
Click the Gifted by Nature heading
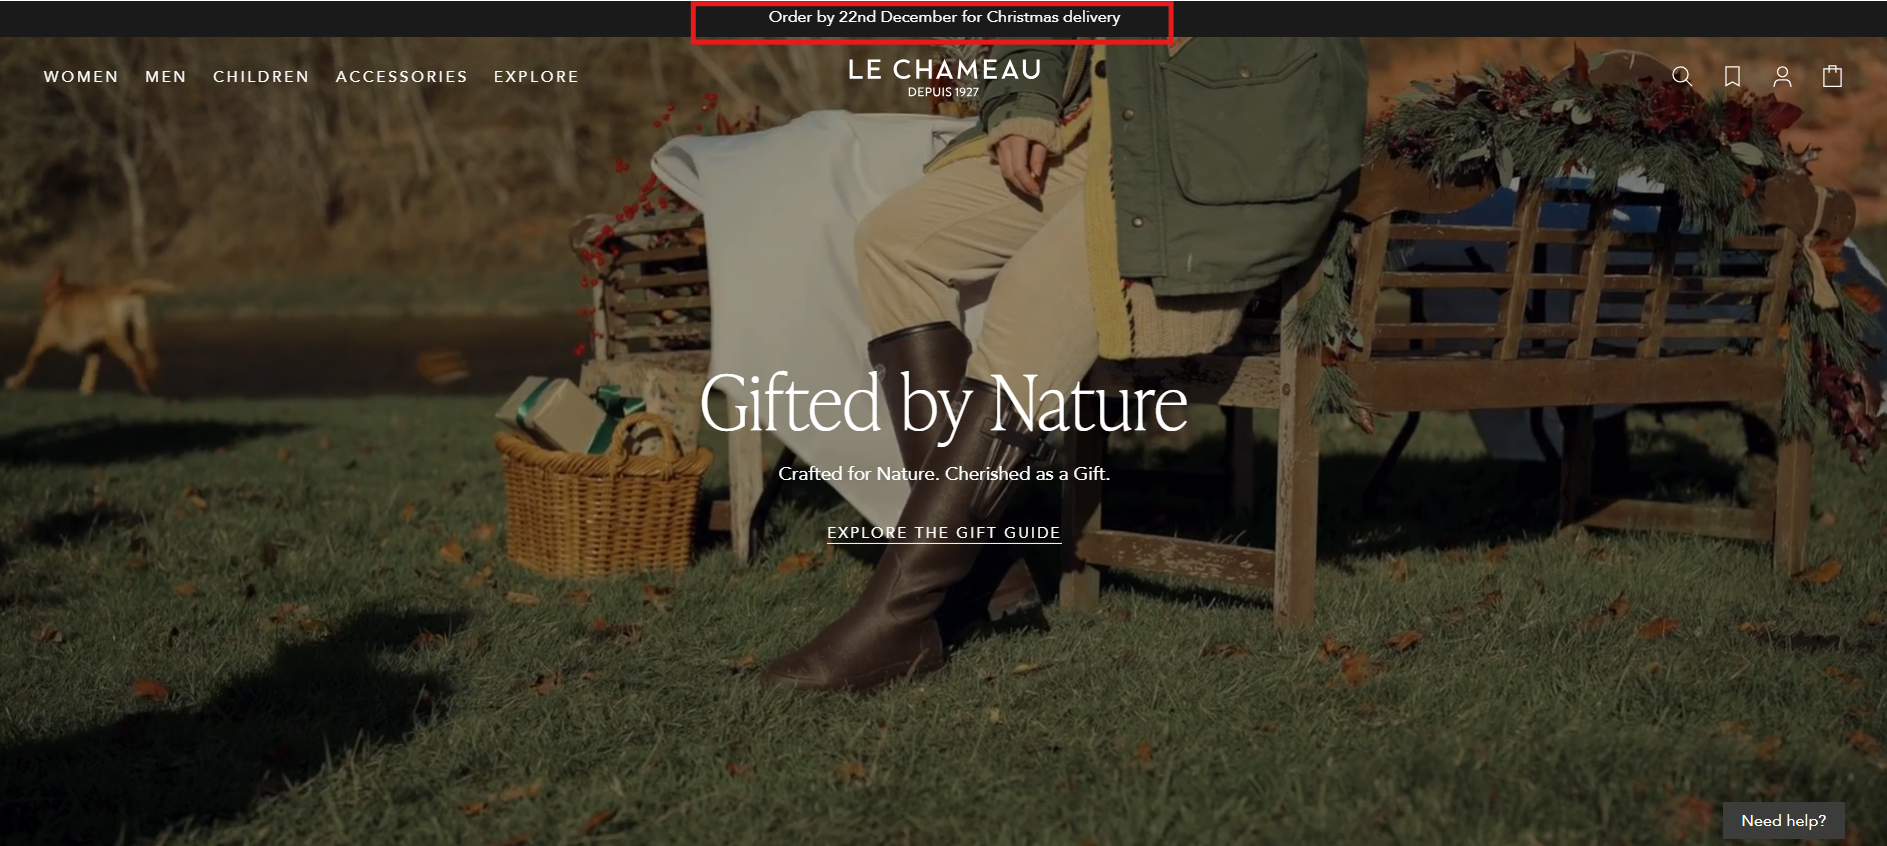coord(943,405)
